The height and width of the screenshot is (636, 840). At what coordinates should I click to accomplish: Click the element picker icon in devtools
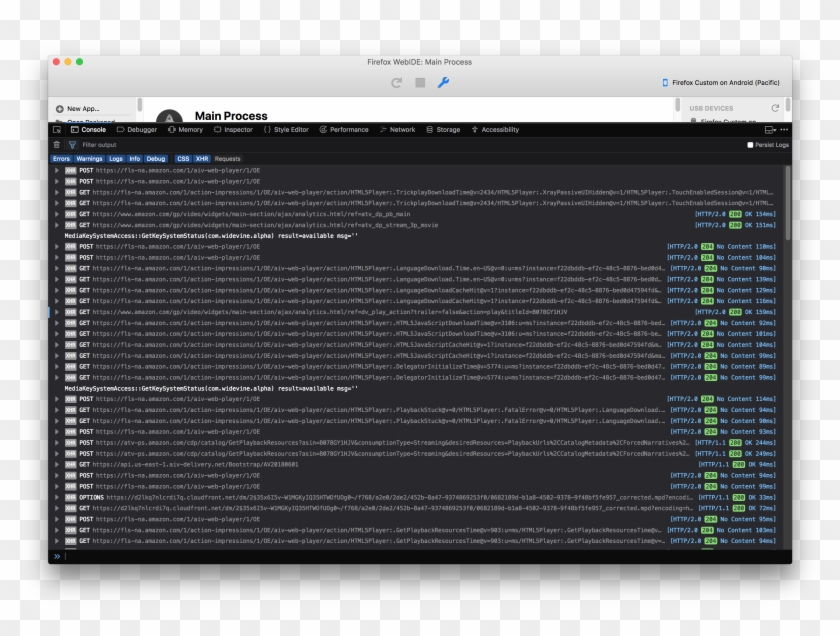click(x=58, y=129)
